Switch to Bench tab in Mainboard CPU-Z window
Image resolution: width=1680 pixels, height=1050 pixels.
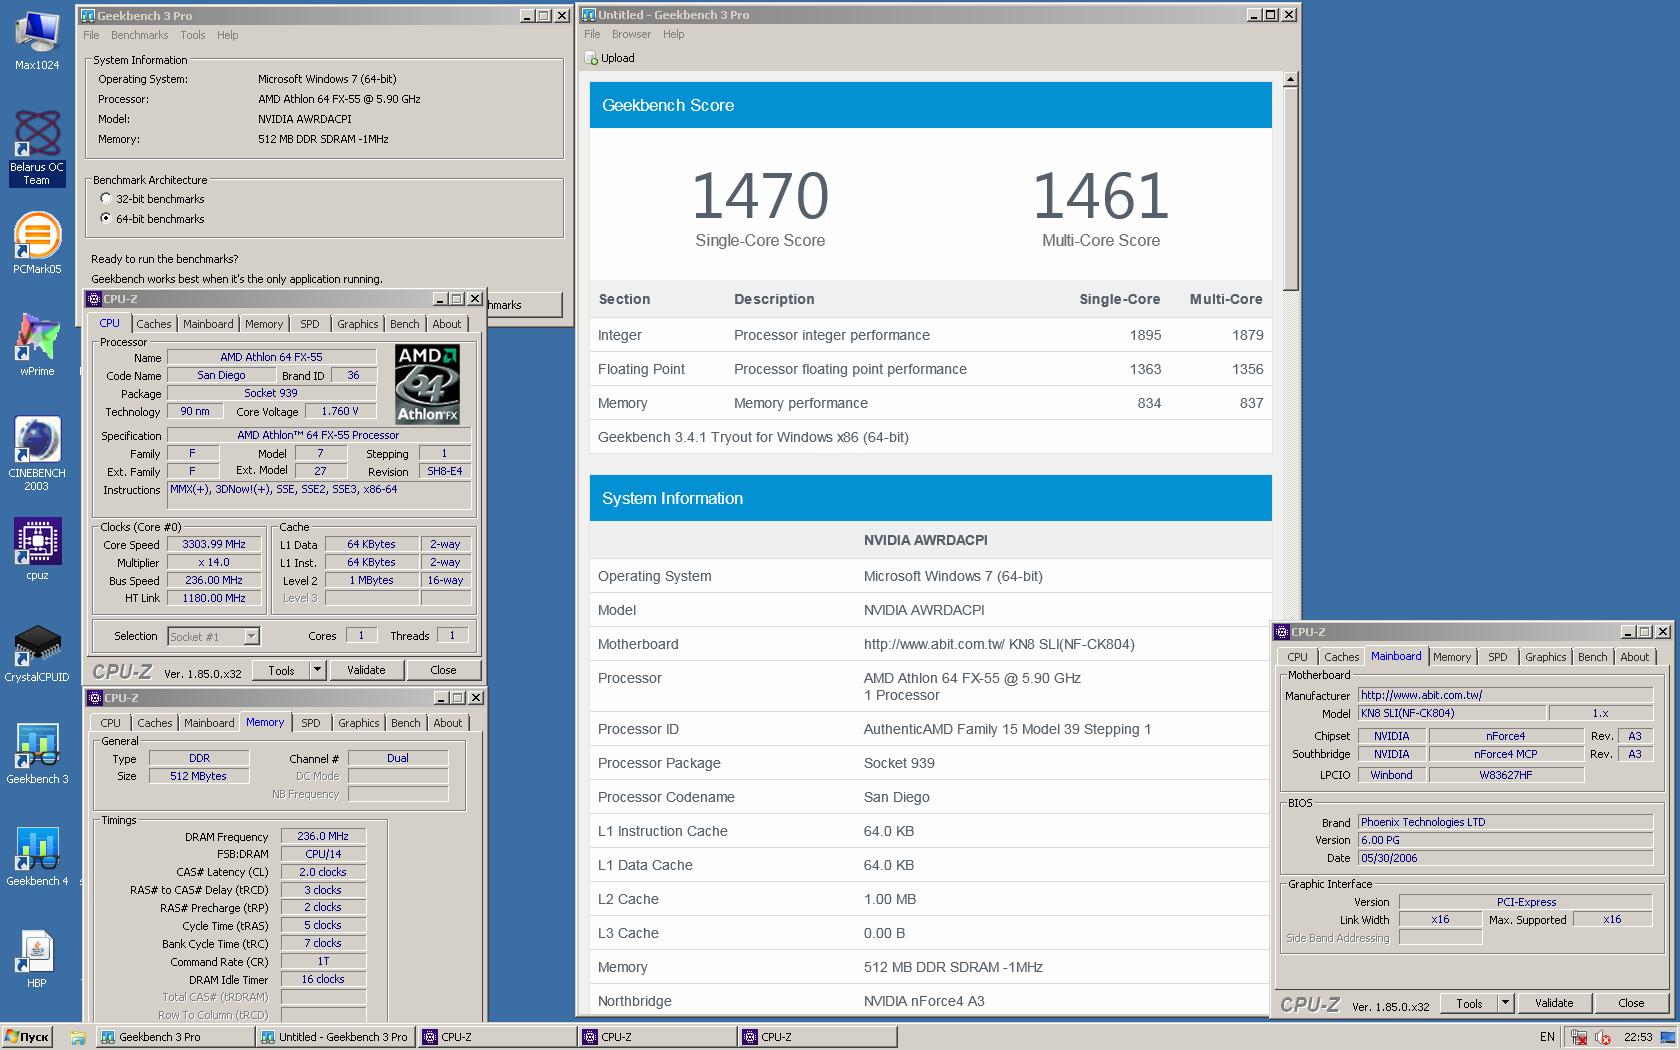coord(1593,657)
